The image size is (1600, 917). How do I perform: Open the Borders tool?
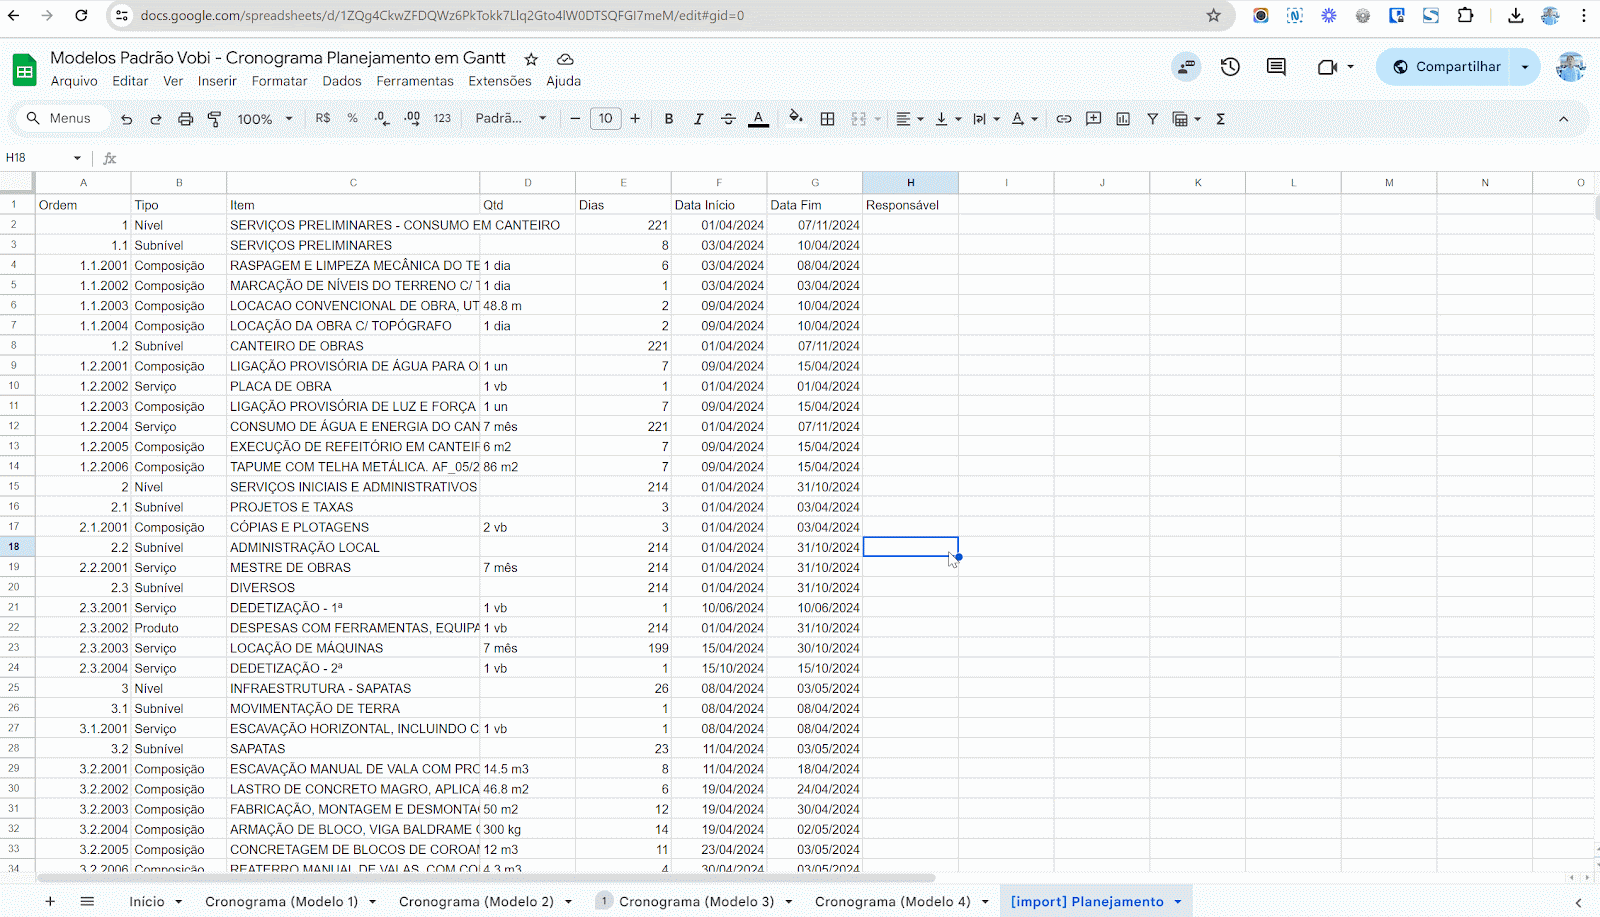pos(827,119)
